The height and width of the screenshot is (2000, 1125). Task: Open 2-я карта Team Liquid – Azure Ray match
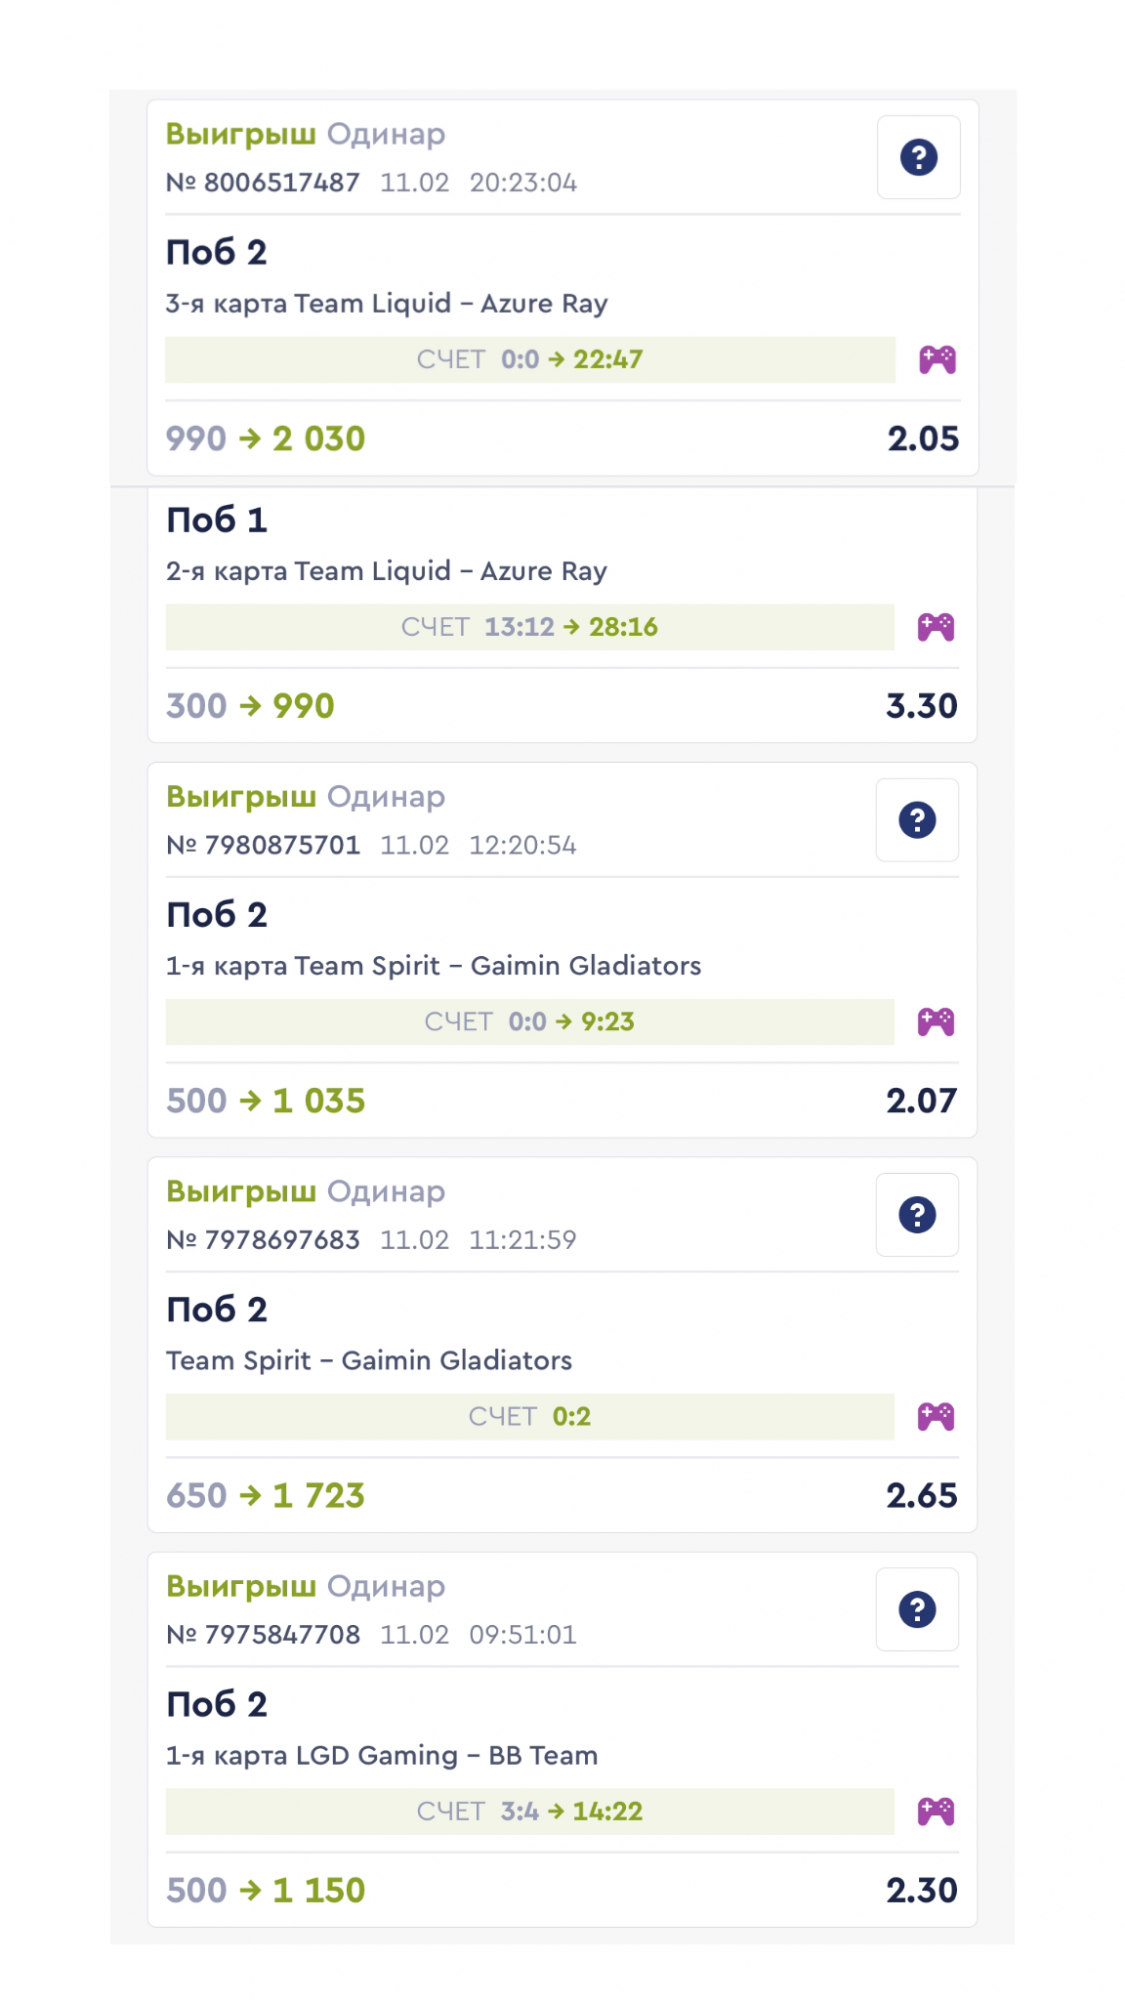click(387, 571)
